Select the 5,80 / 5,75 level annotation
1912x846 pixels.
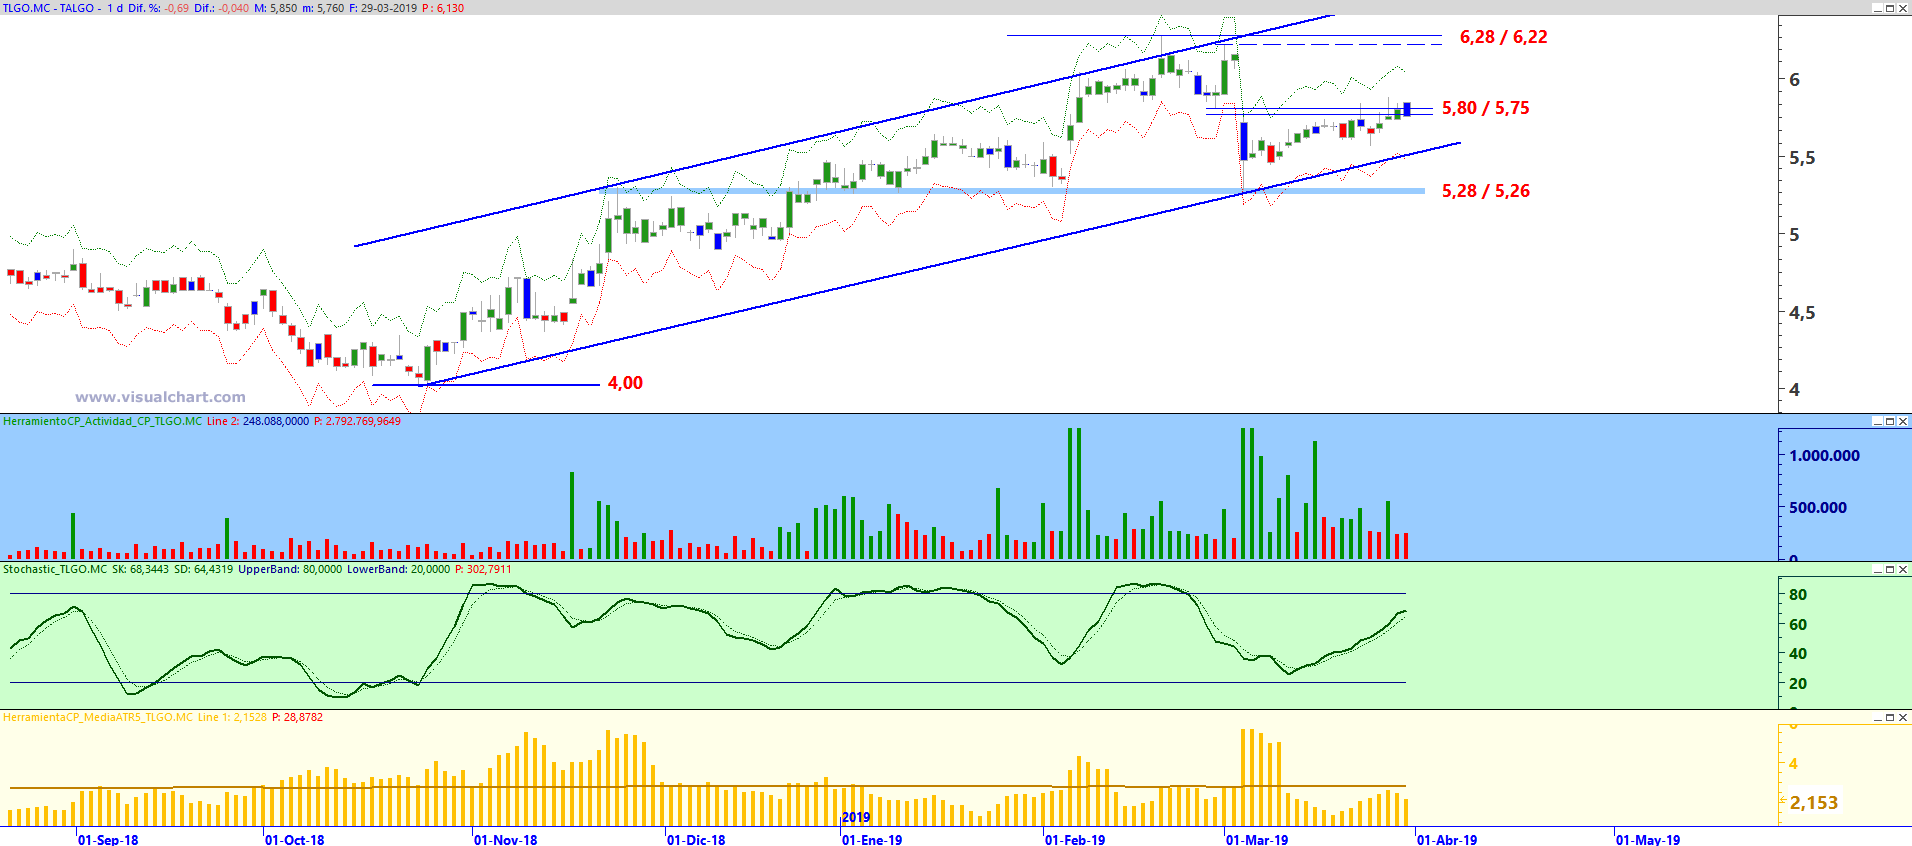point(1485,108)
